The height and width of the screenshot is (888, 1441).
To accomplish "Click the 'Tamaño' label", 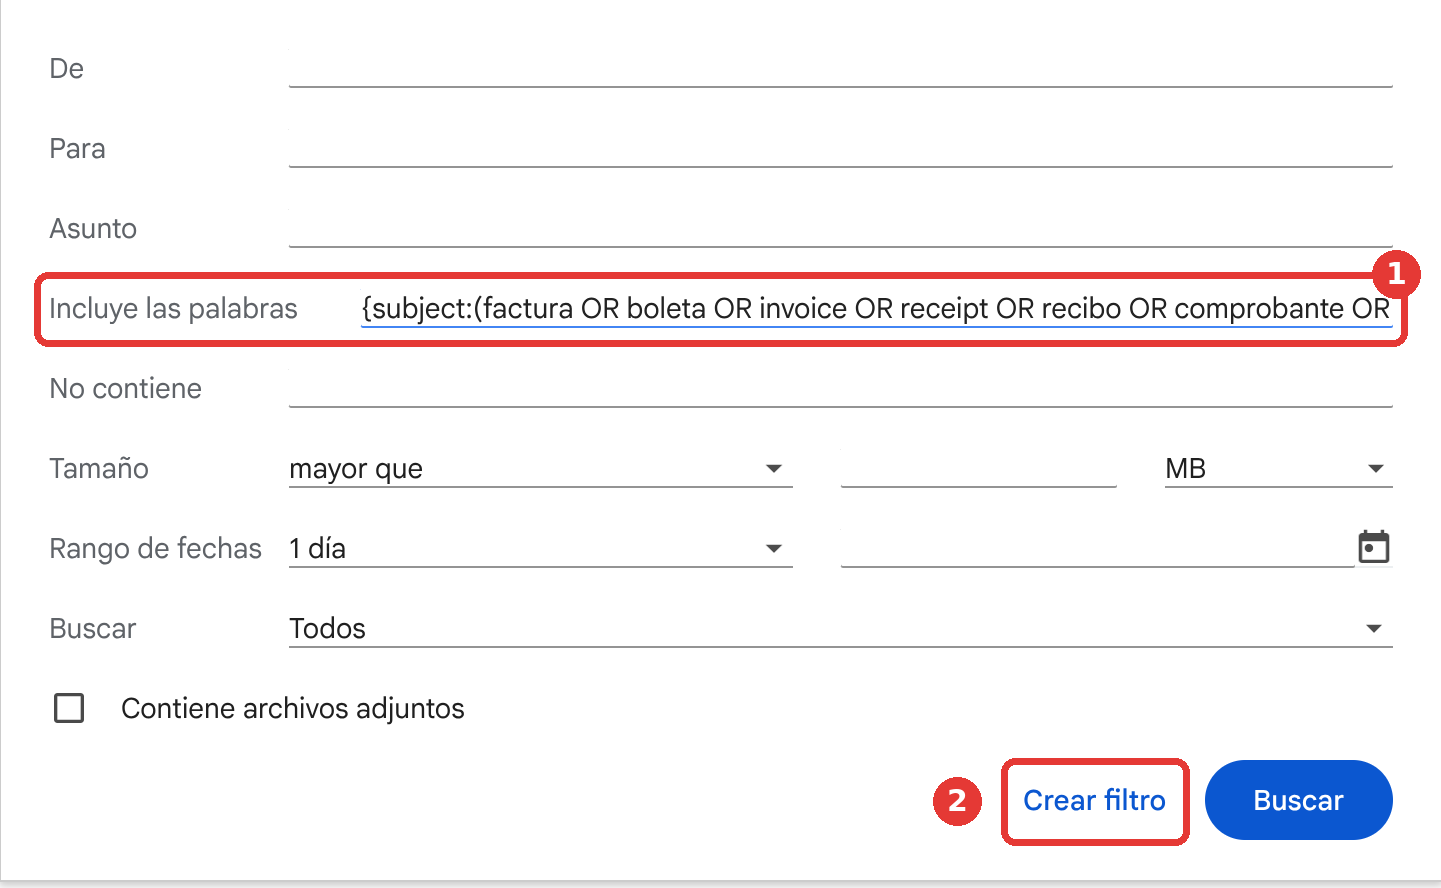I will point(99,468).
